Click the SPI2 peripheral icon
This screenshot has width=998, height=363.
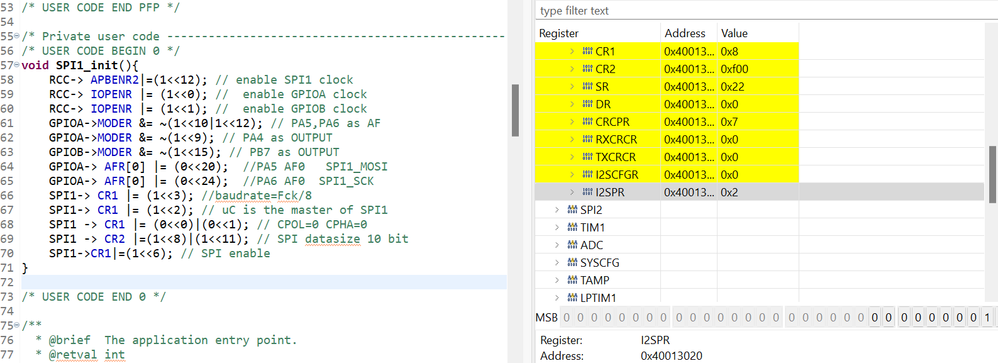tap(572, 209)
